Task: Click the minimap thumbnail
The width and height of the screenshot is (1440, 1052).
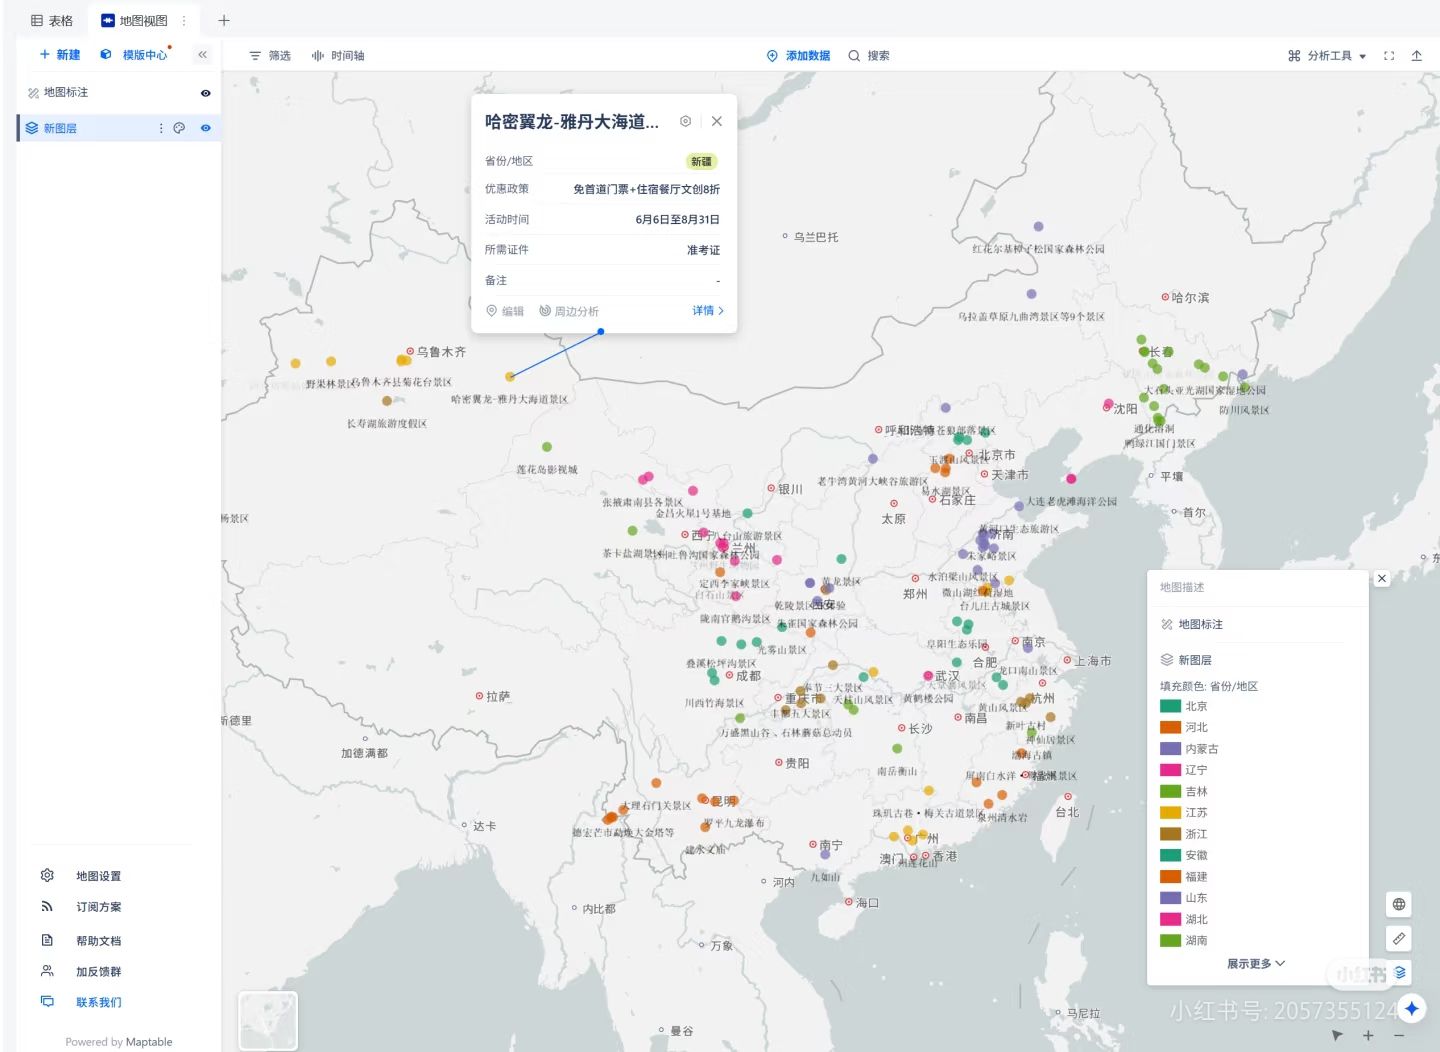Action: tap(268, 1020)
